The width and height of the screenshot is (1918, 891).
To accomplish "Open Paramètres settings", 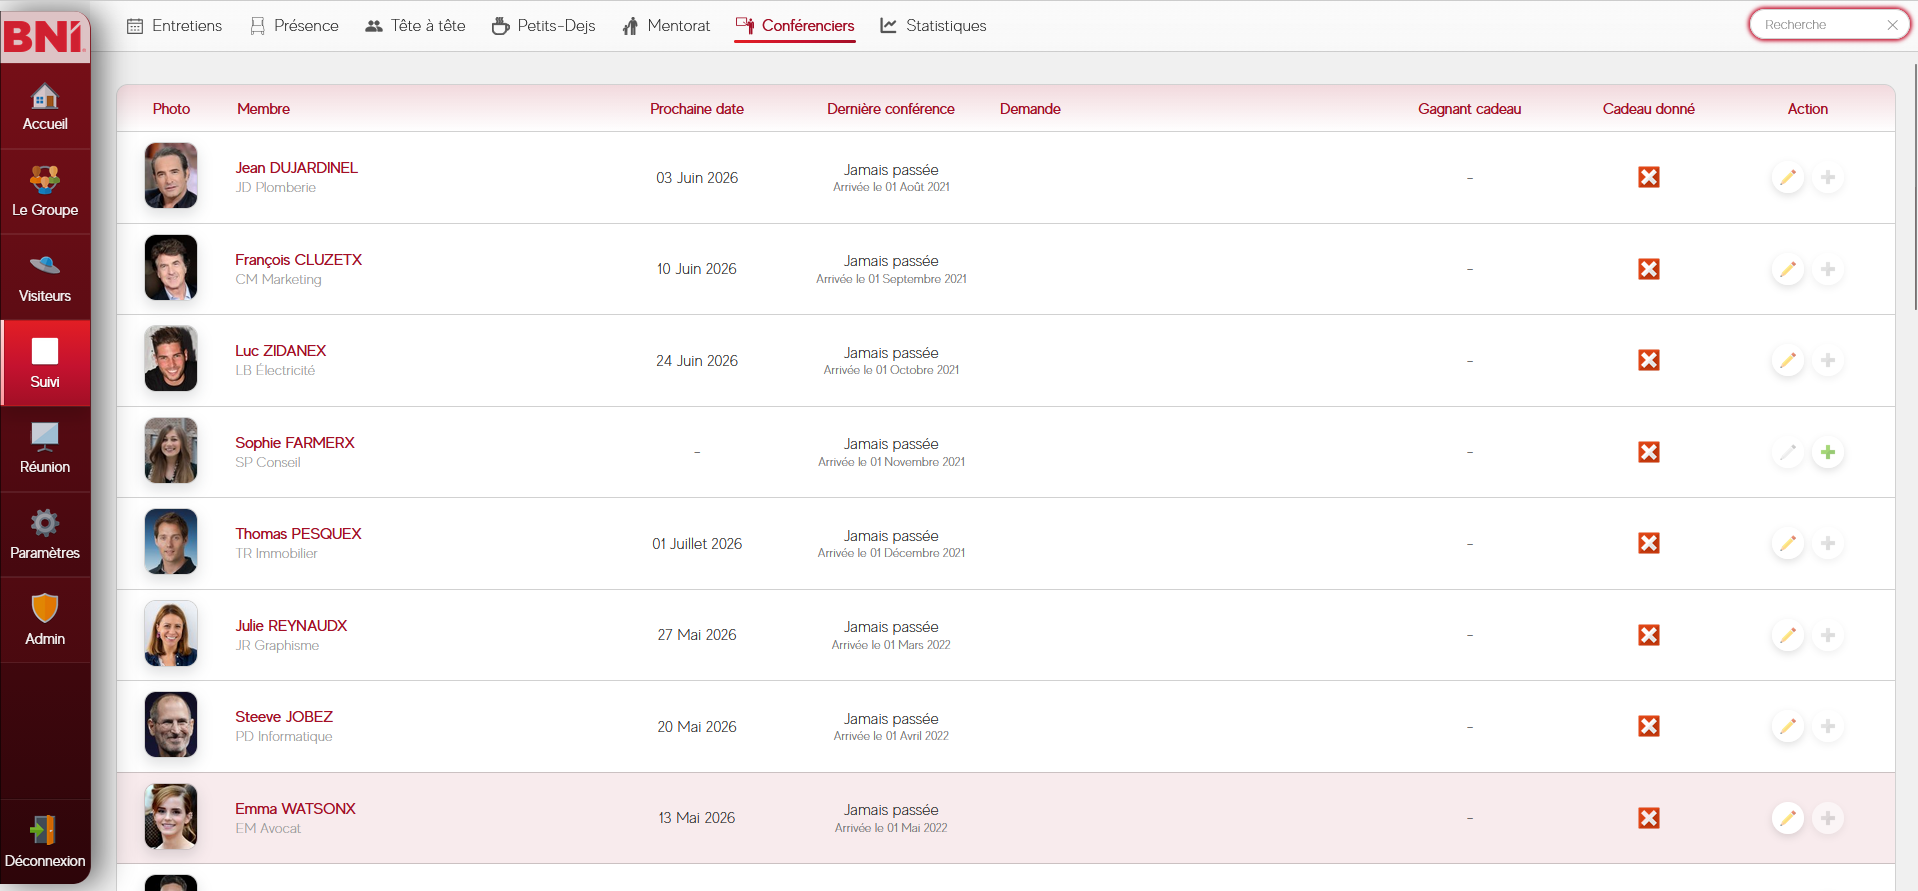I will click(45, 535).
